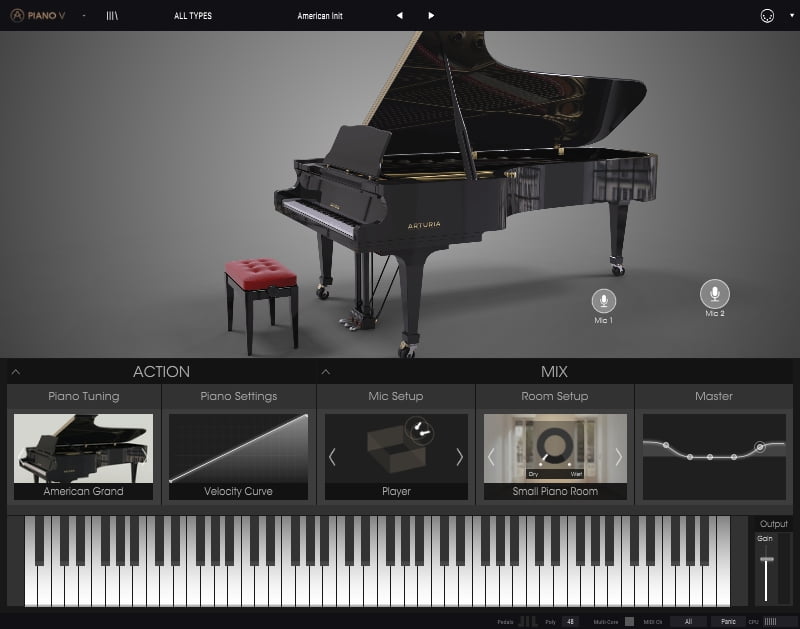Viewport: 800px width, 629px height.
Task: Select the Mic 2 microphone
Action: (715, 294)
